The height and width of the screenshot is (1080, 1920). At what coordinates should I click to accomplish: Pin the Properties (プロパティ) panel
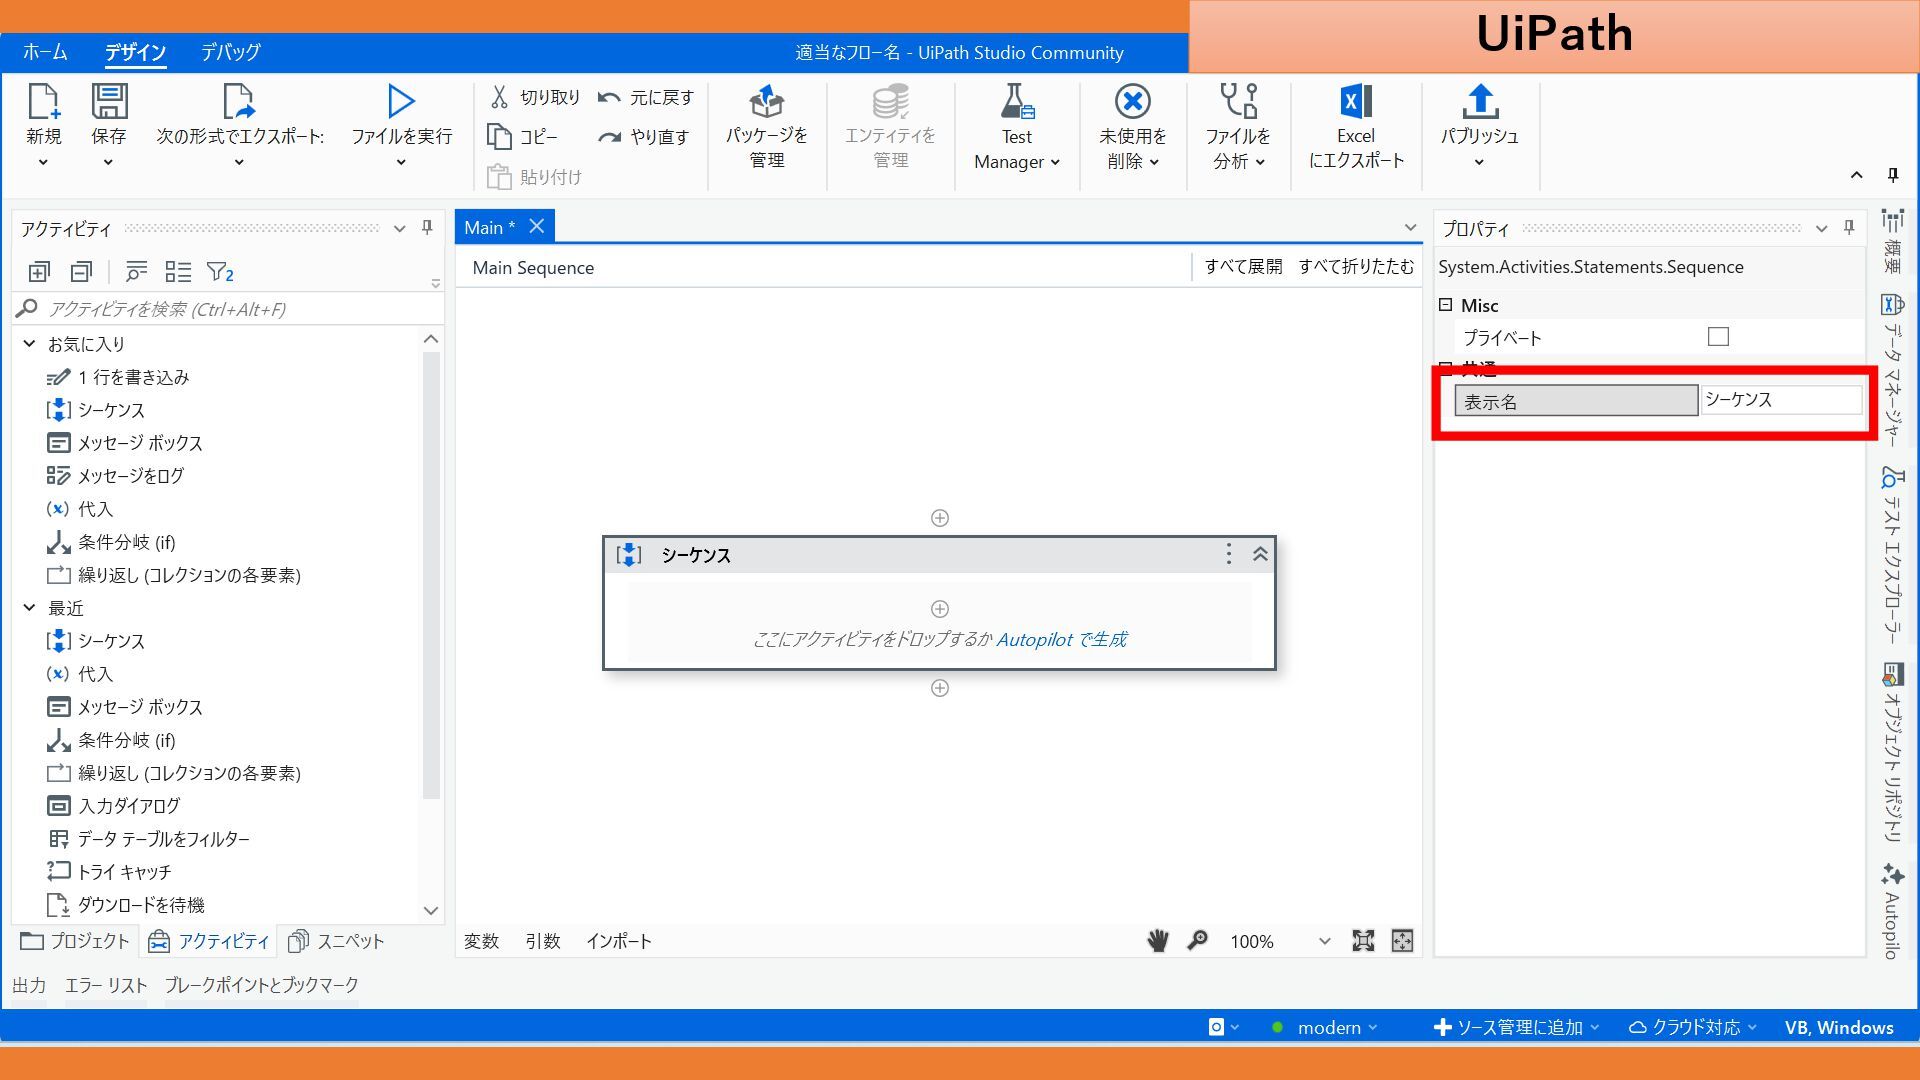click(x=1849, y=228)
